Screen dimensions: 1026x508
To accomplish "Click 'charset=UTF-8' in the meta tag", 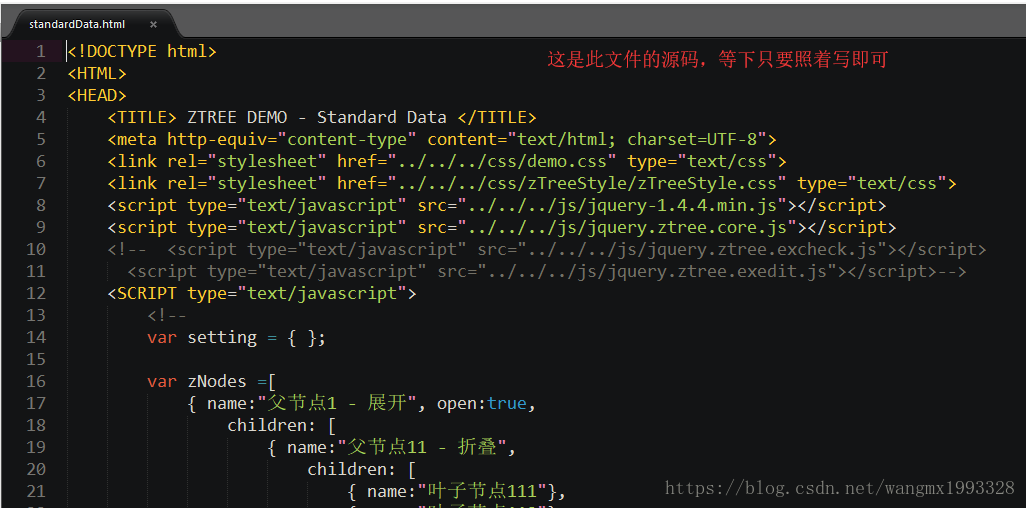I will (692, 139).
